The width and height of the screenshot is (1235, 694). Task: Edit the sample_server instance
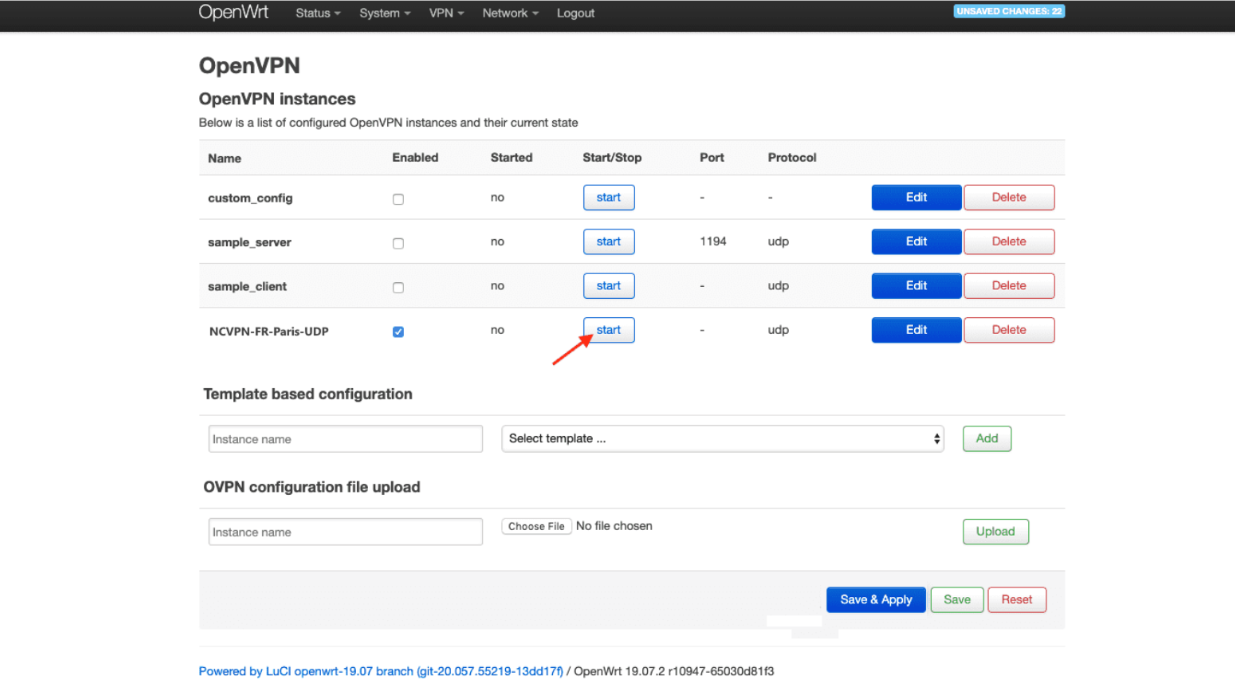[917, 242]
